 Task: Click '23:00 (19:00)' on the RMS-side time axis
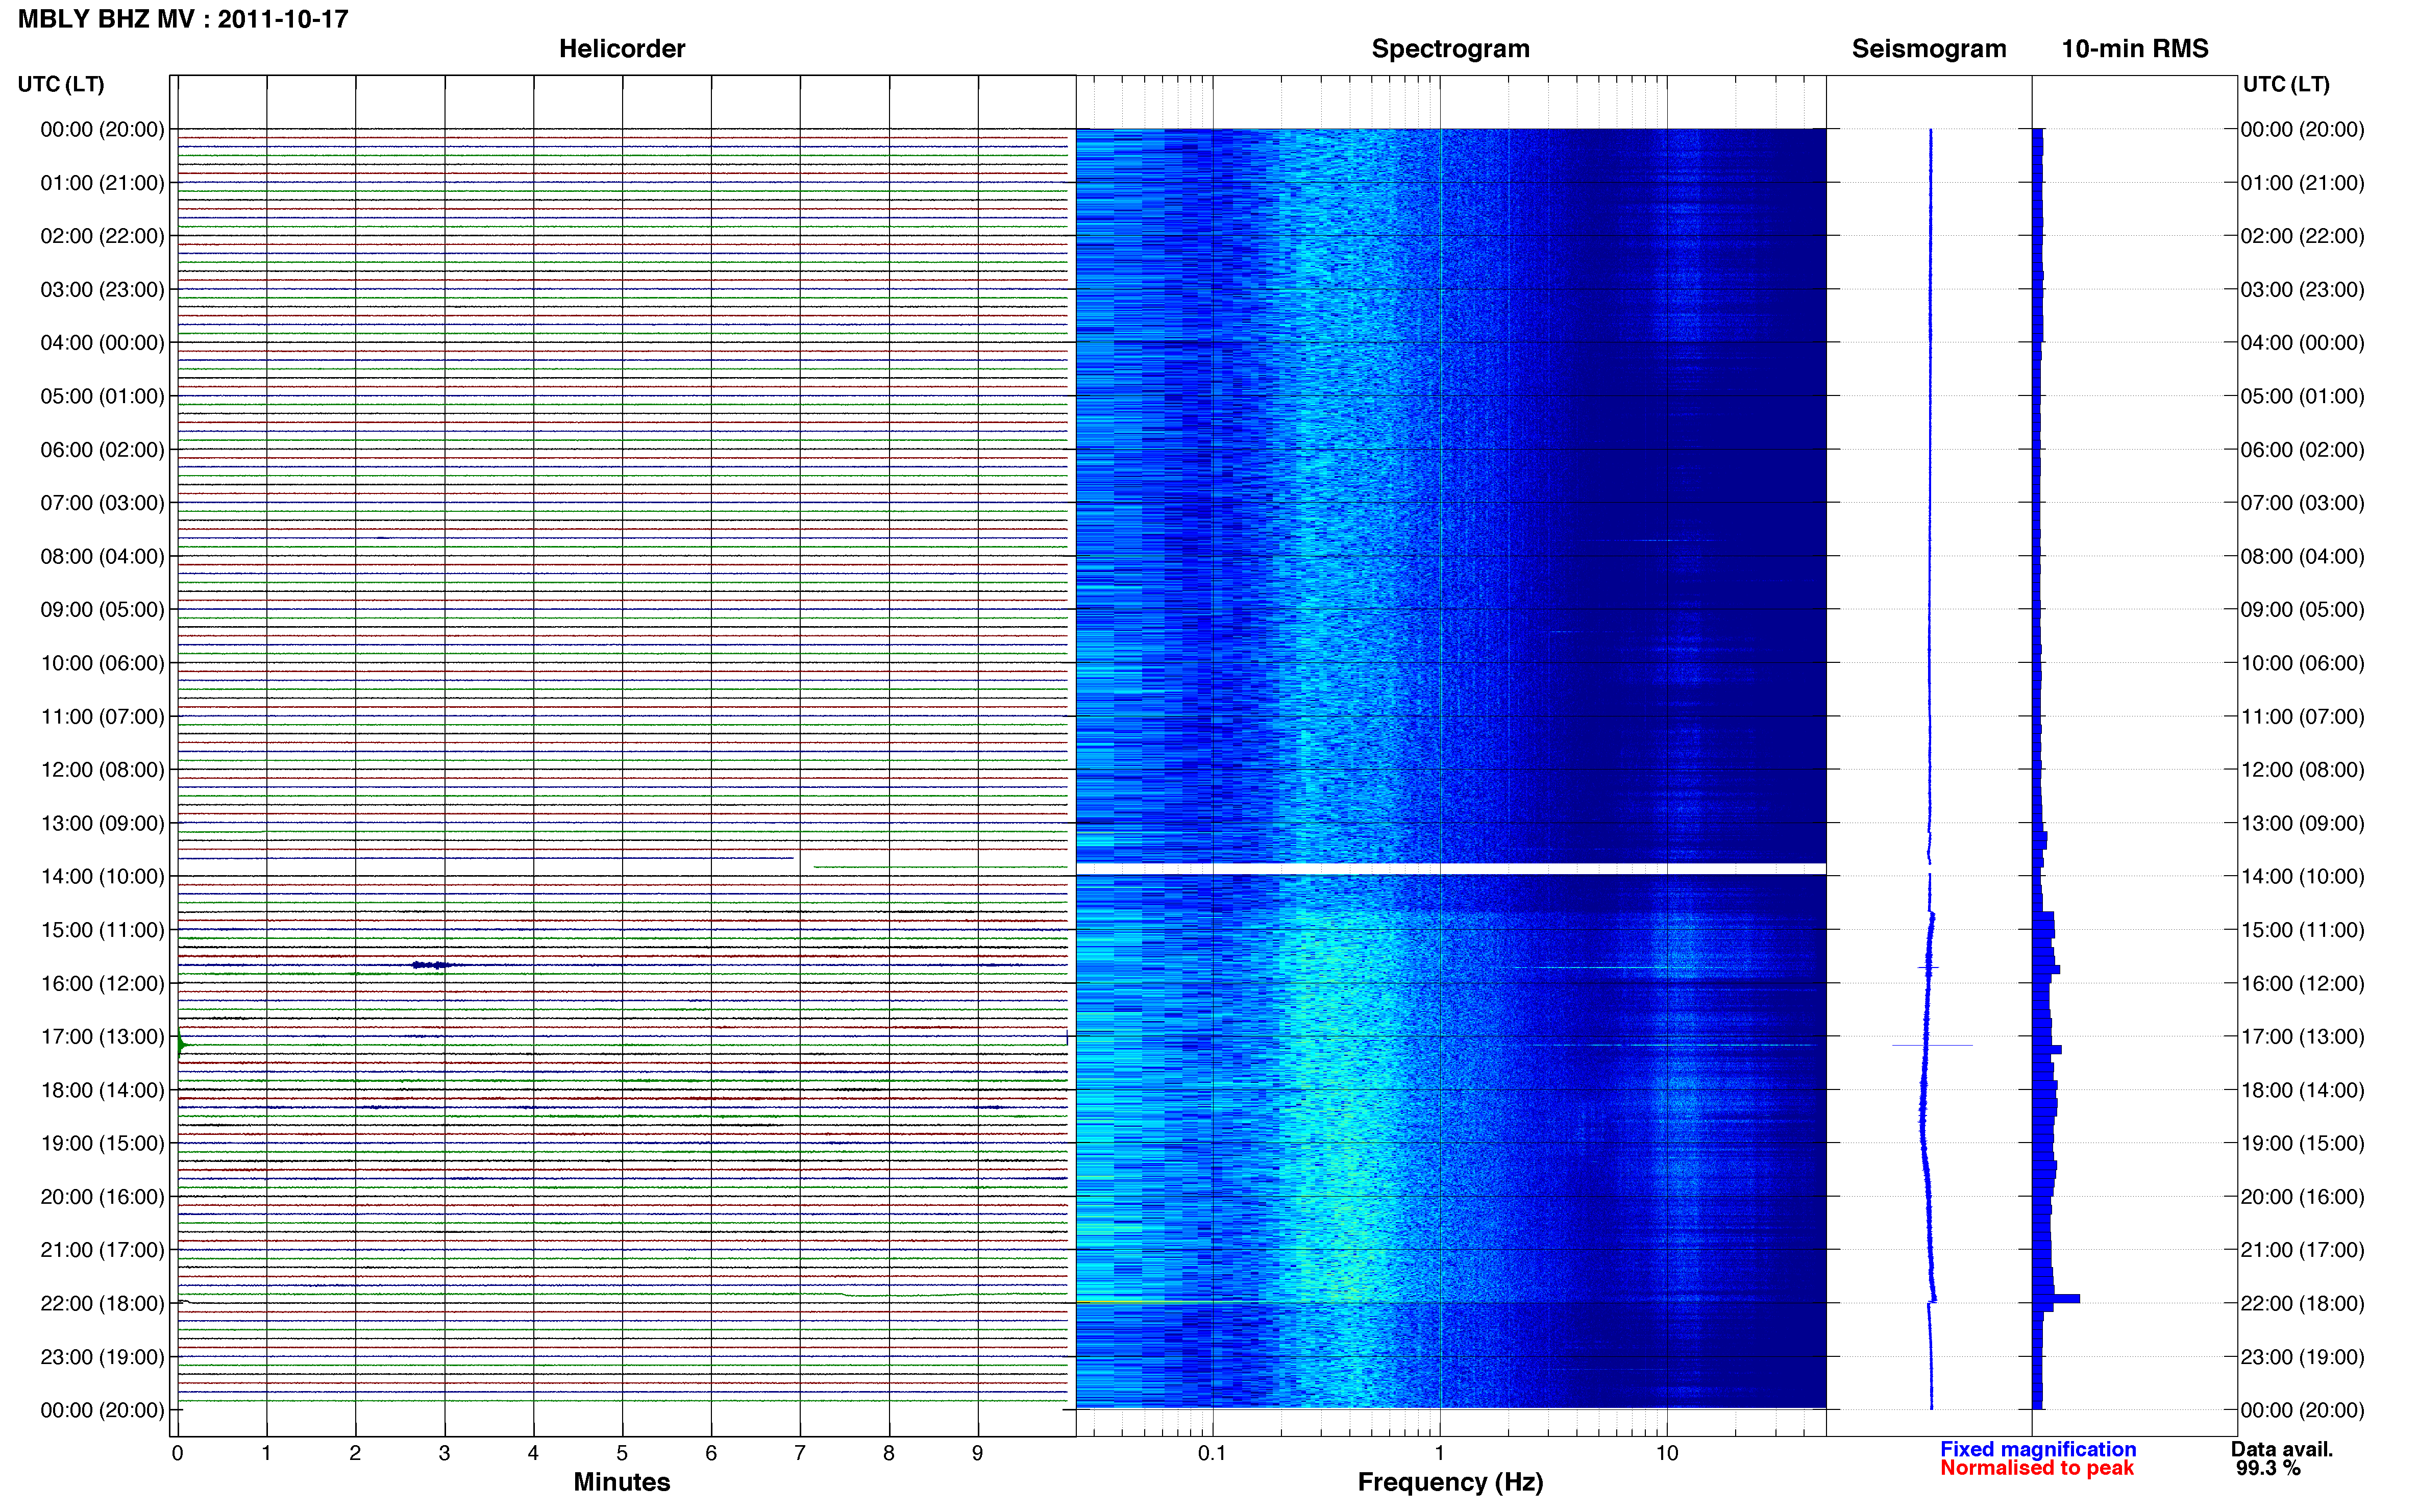click(2303, 1357)
